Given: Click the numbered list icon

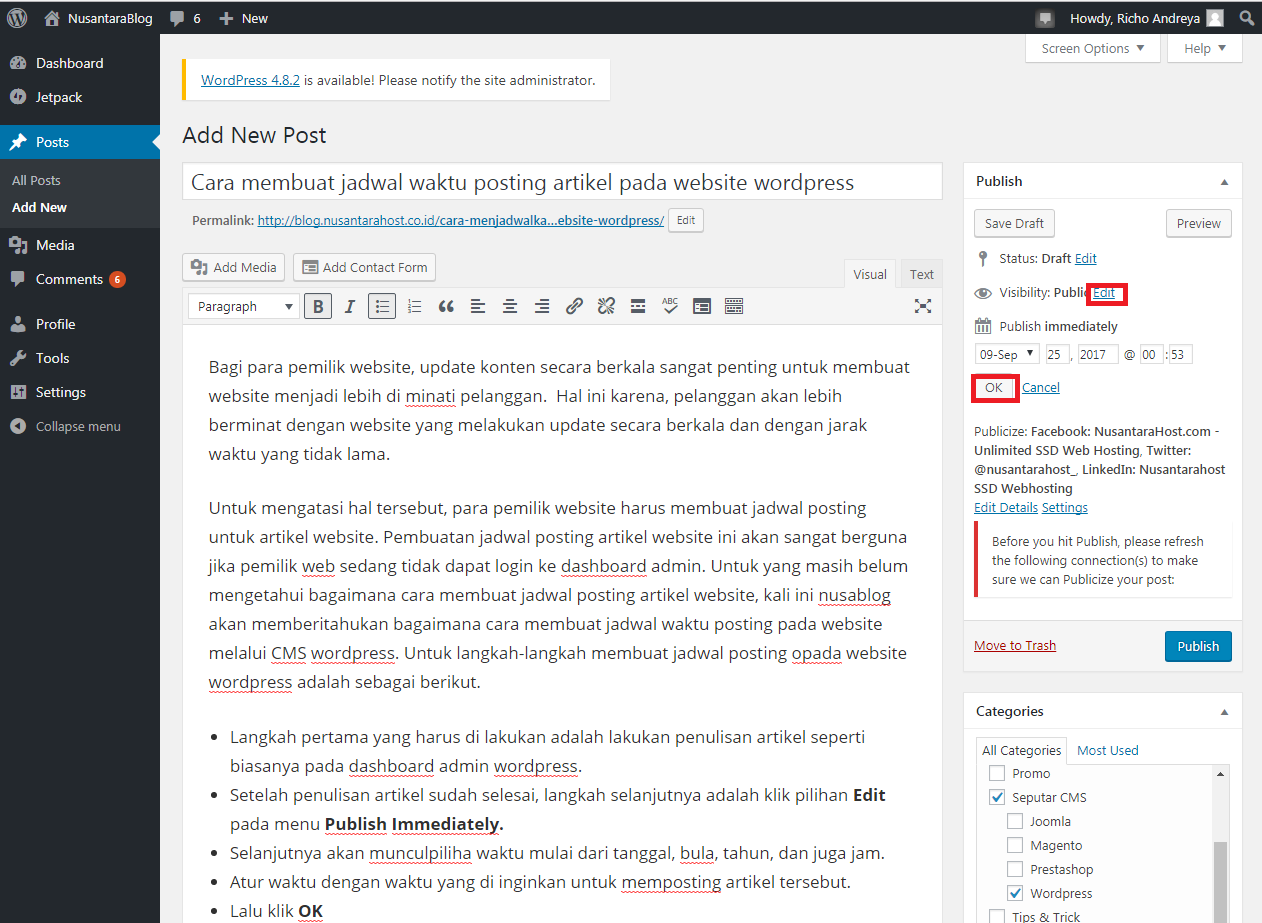Looking at the screenshot, I should click(x=414, y=307).
